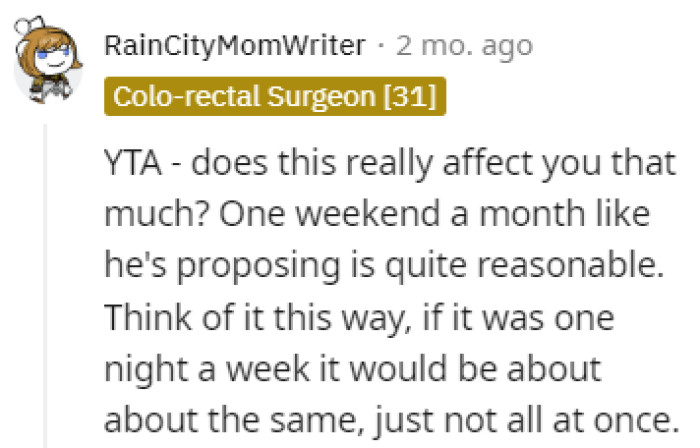Click the '2 mo. ago' timestamp

tap(464, 45)
